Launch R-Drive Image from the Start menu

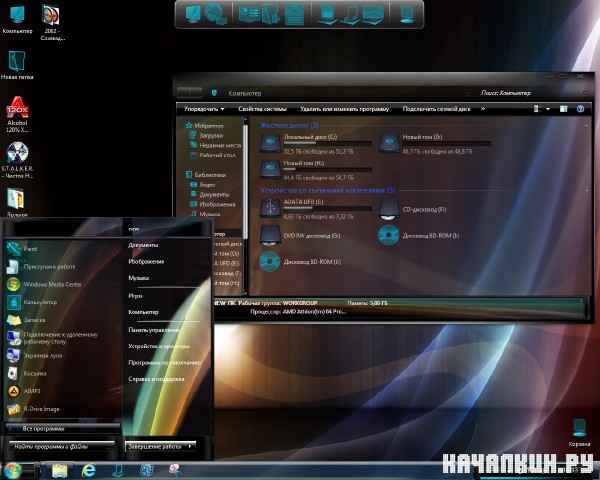point(34,409)
